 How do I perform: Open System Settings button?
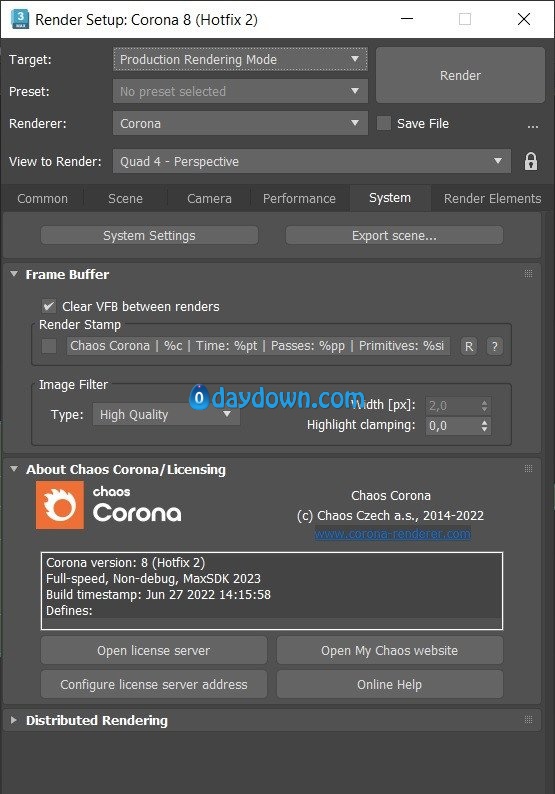click(149, 235)
